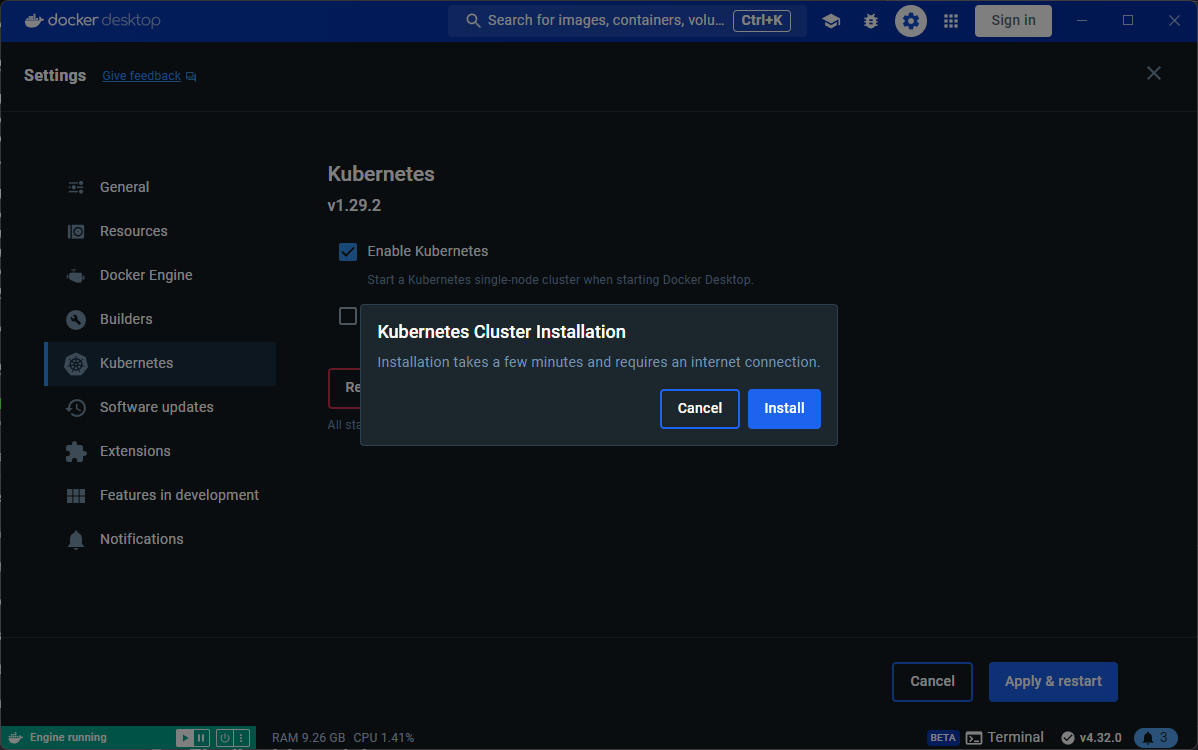Tick the unchecked box below Enable Kubernetes

point(348,316)
